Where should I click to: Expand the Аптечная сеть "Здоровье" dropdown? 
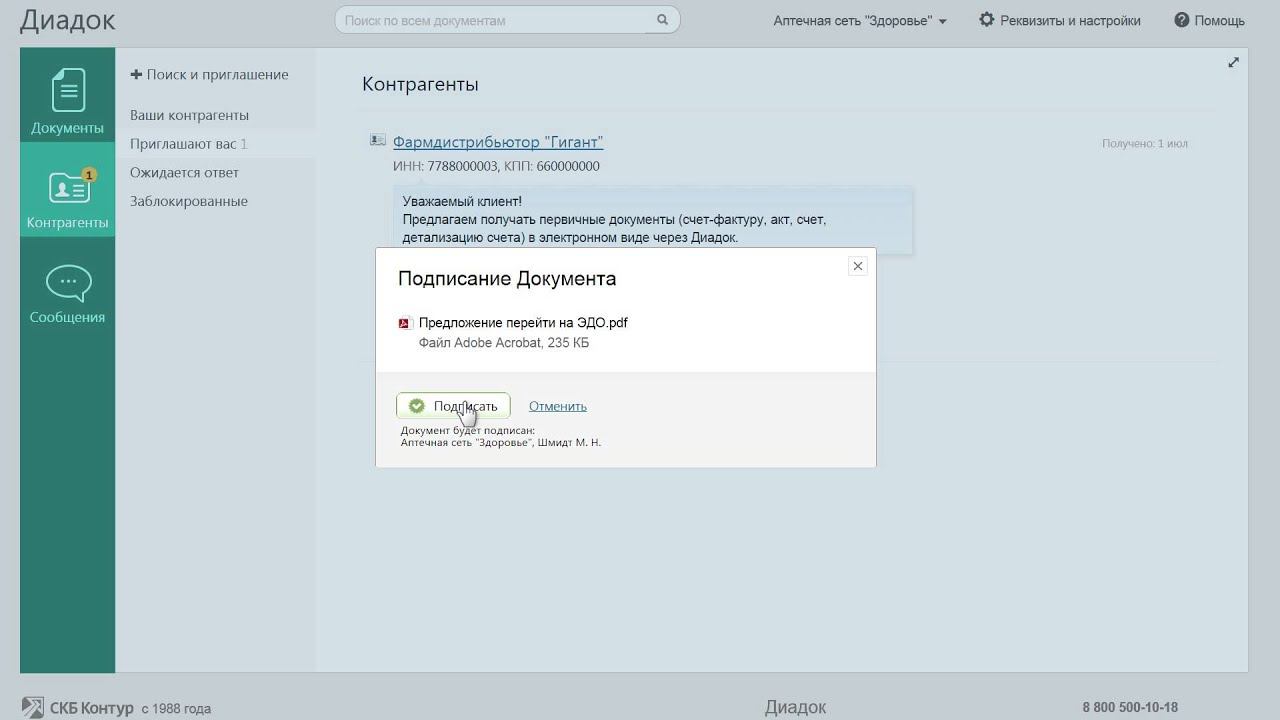860,20
